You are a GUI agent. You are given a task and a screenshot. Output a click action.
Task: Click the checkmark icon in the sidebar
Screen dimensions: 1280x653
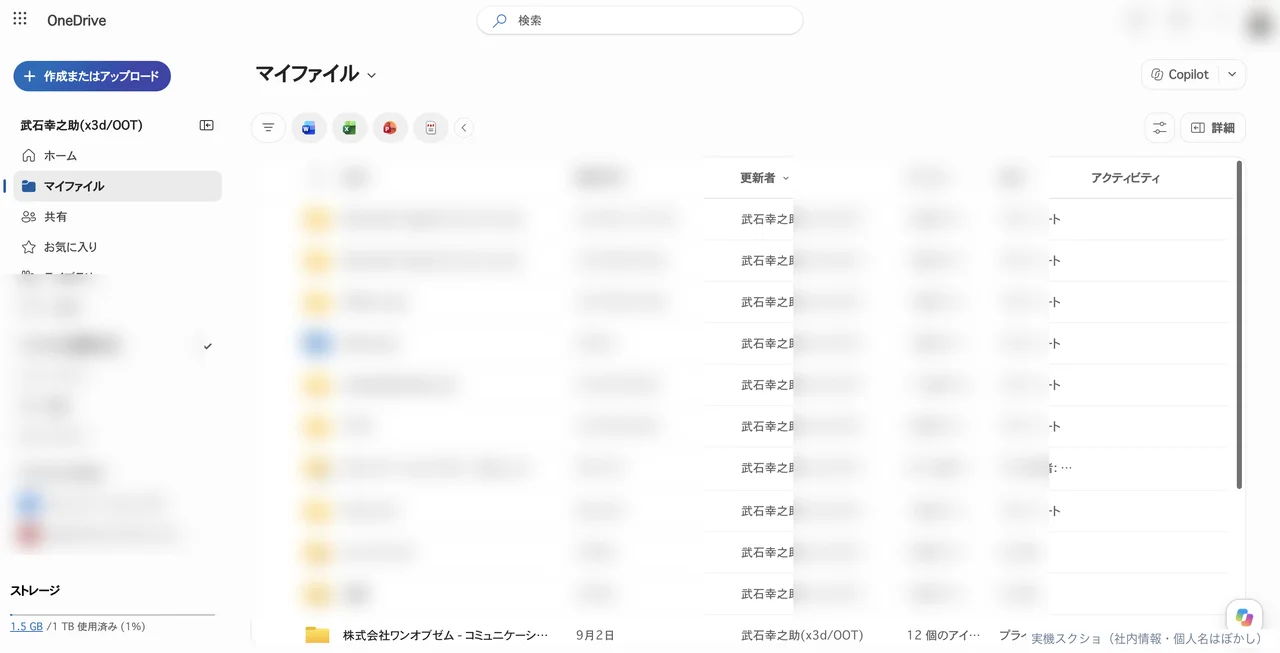(208, 346)
